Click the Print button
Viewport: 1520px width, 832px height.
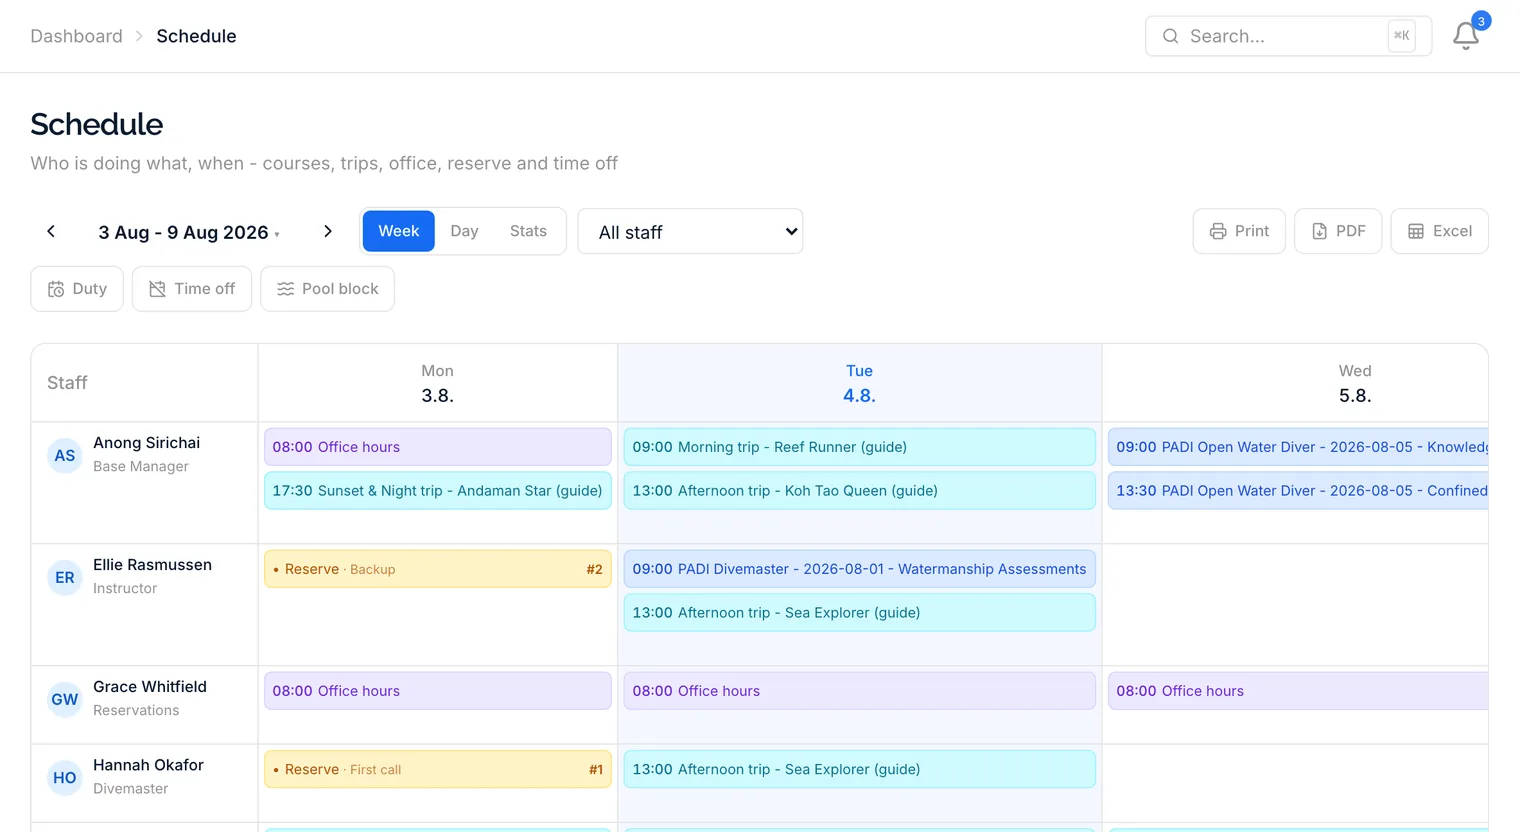[x=1239, y=231]
